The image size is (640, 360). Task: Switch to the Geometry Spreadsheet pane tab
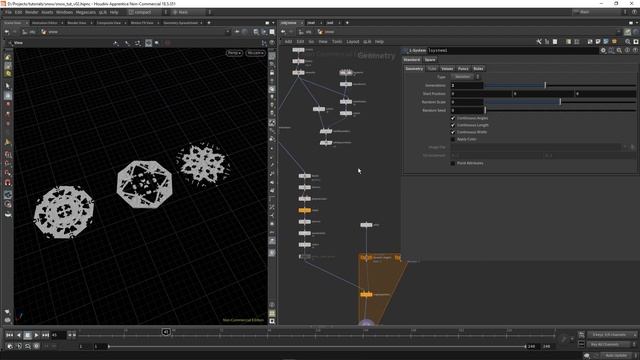click(180, 23)
